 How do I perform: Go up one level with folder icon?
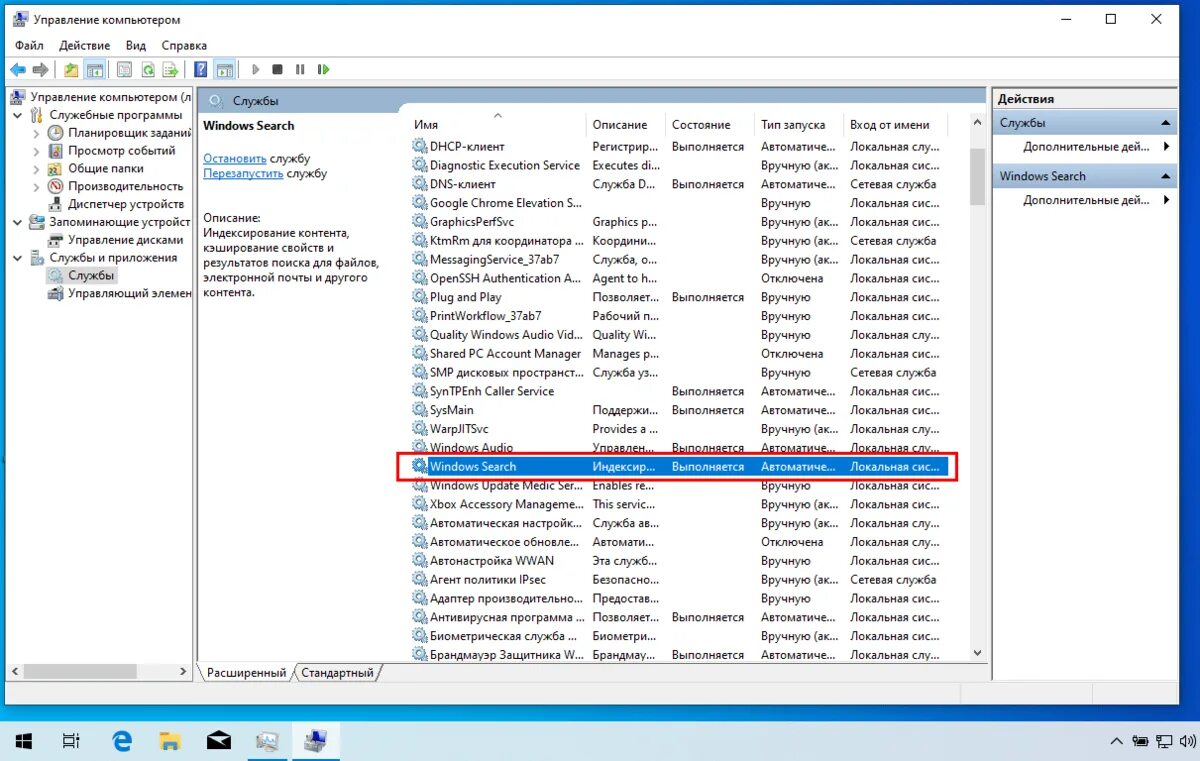pyautogui.click(x=71, y=70)
